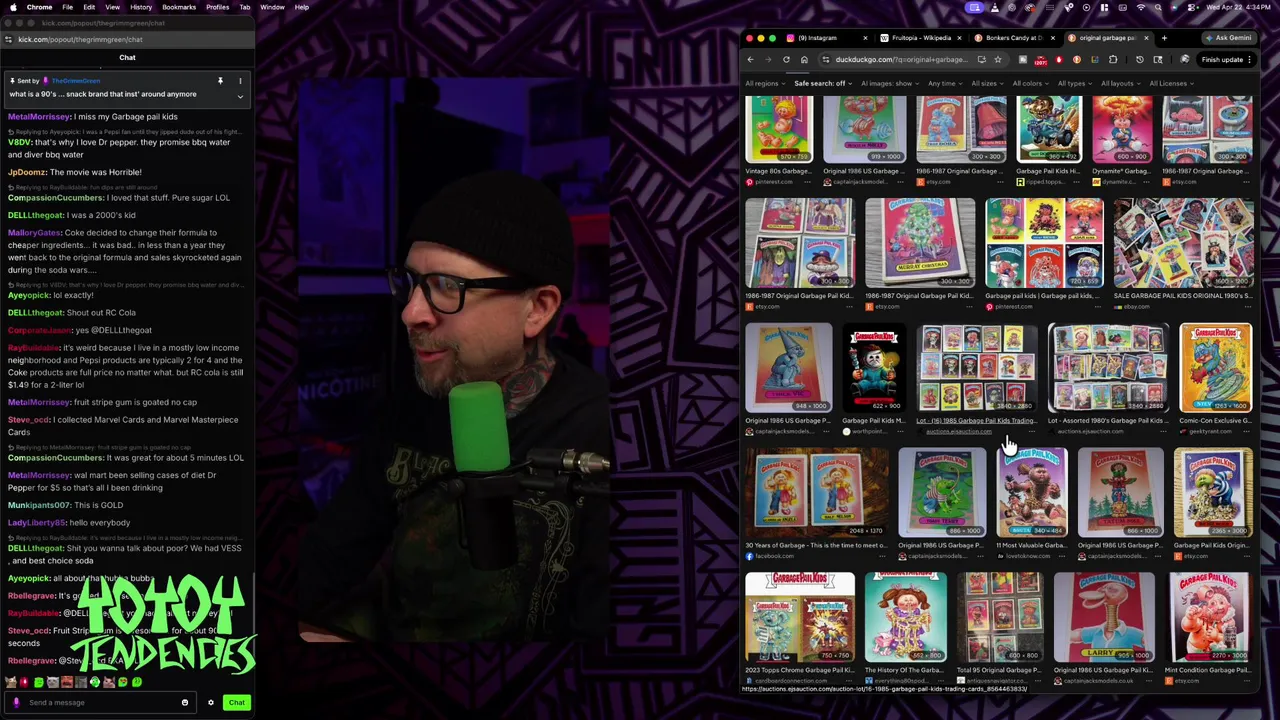Open new browser tab with plus
Image resolution: width=1280 pixels, height=720 pixels.
coord(1164,38)
